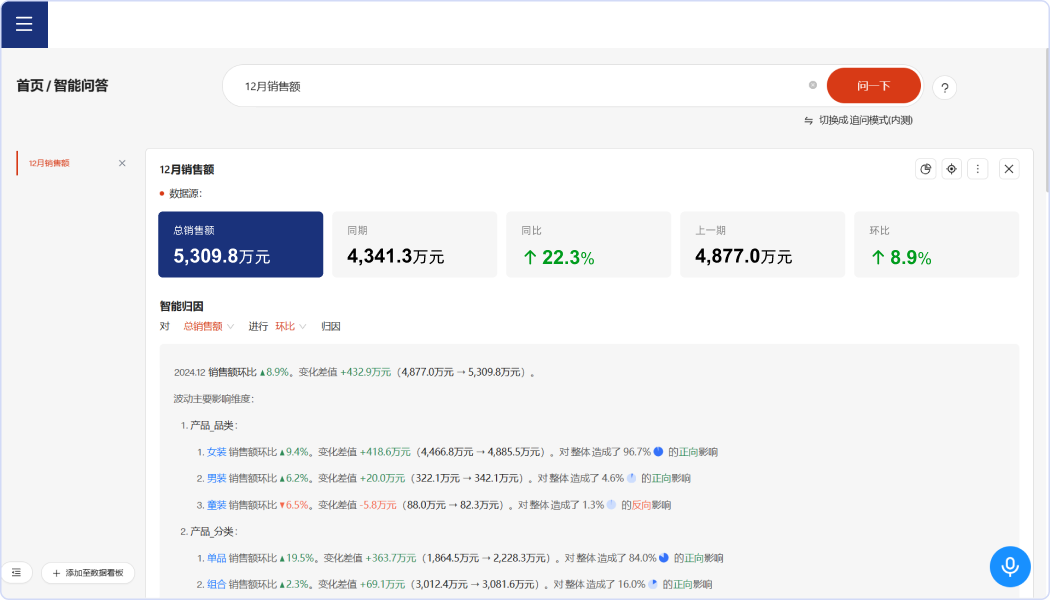Collapse the sidebar list panel
The image size is (1050, 600).
(17, 572)
